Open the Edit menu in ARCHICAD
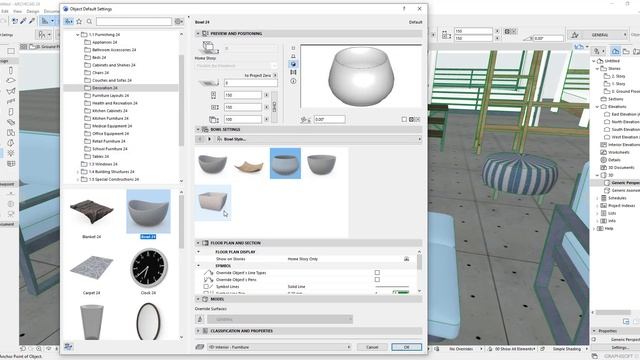 tap(5, 11)
